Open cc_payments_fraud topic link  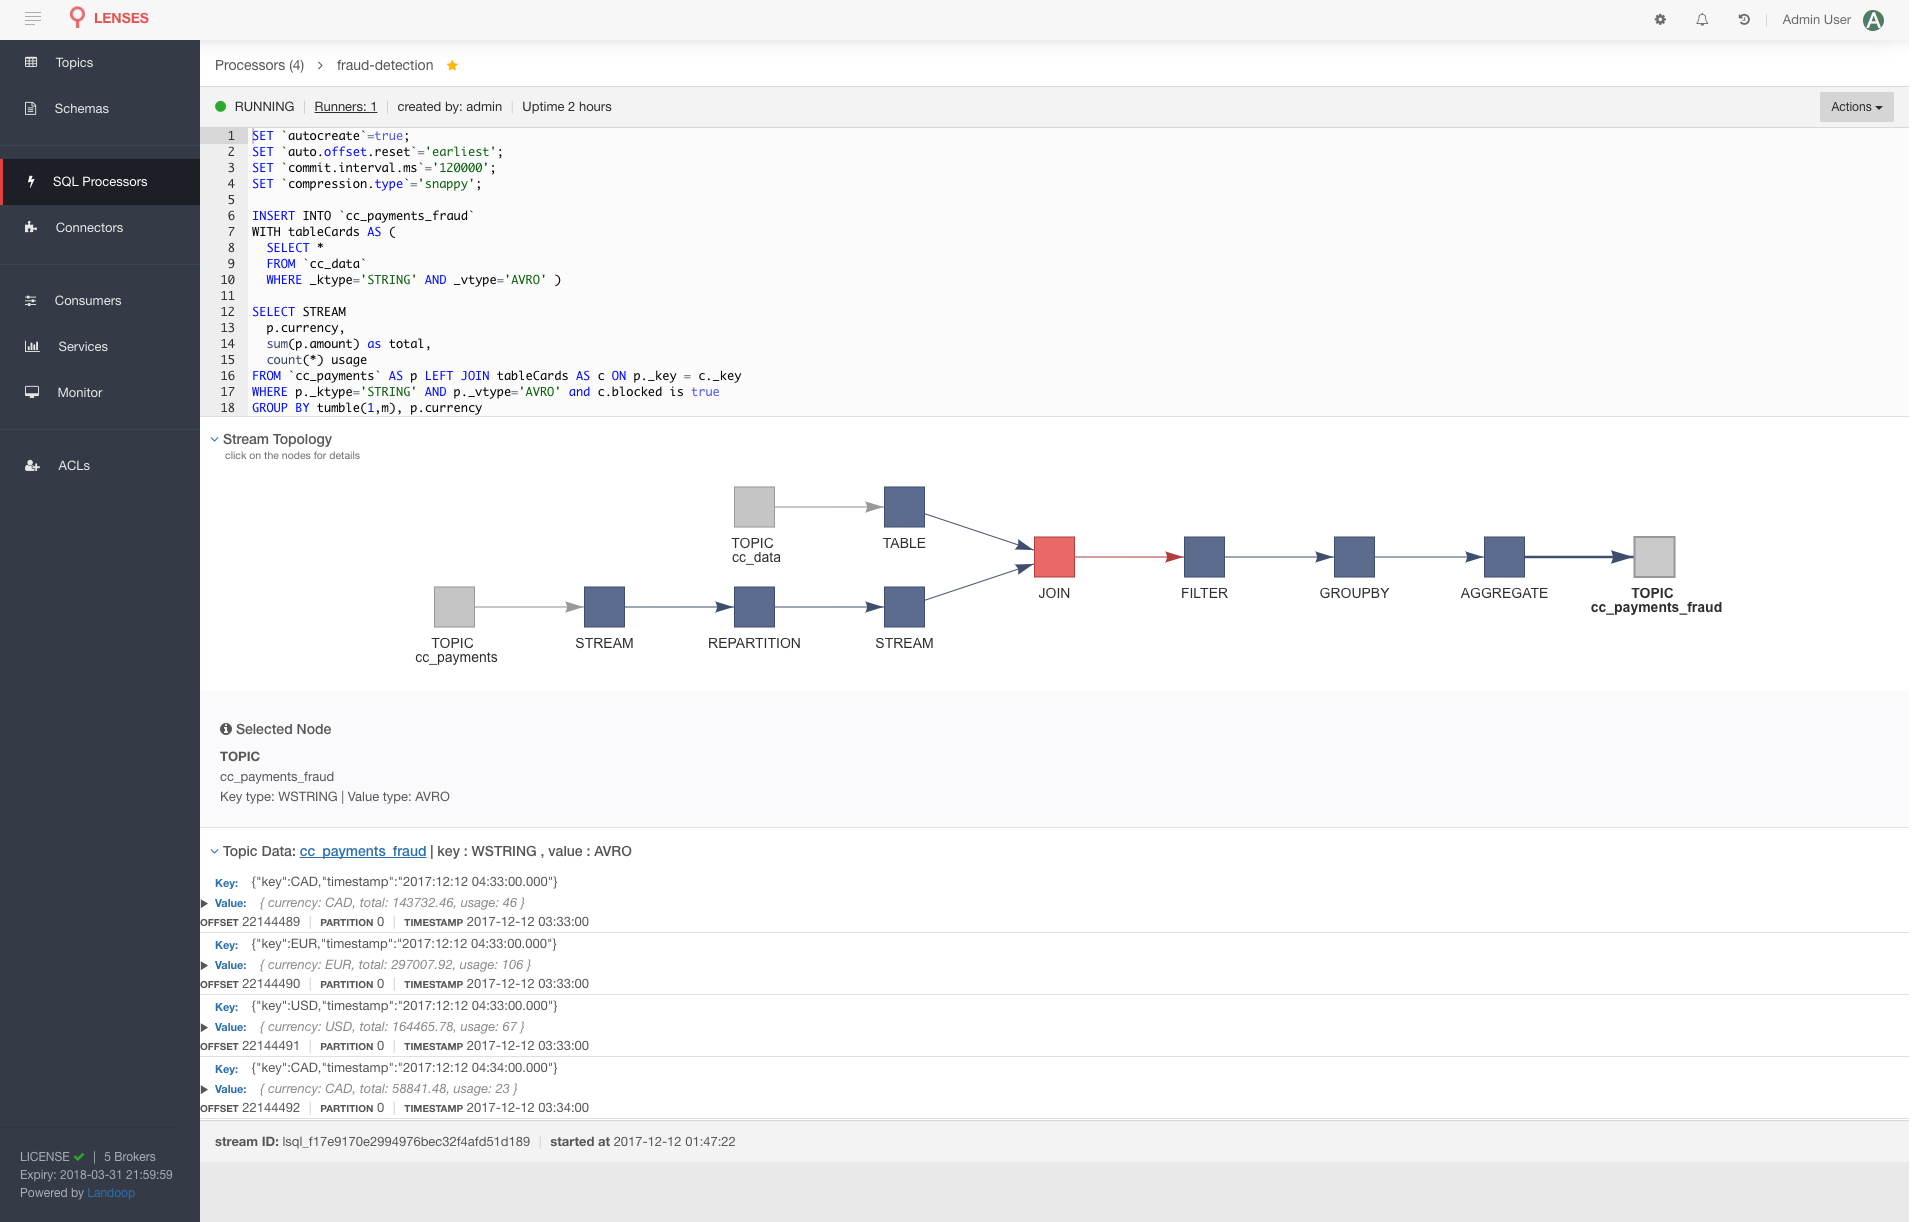tap(363, 851)
